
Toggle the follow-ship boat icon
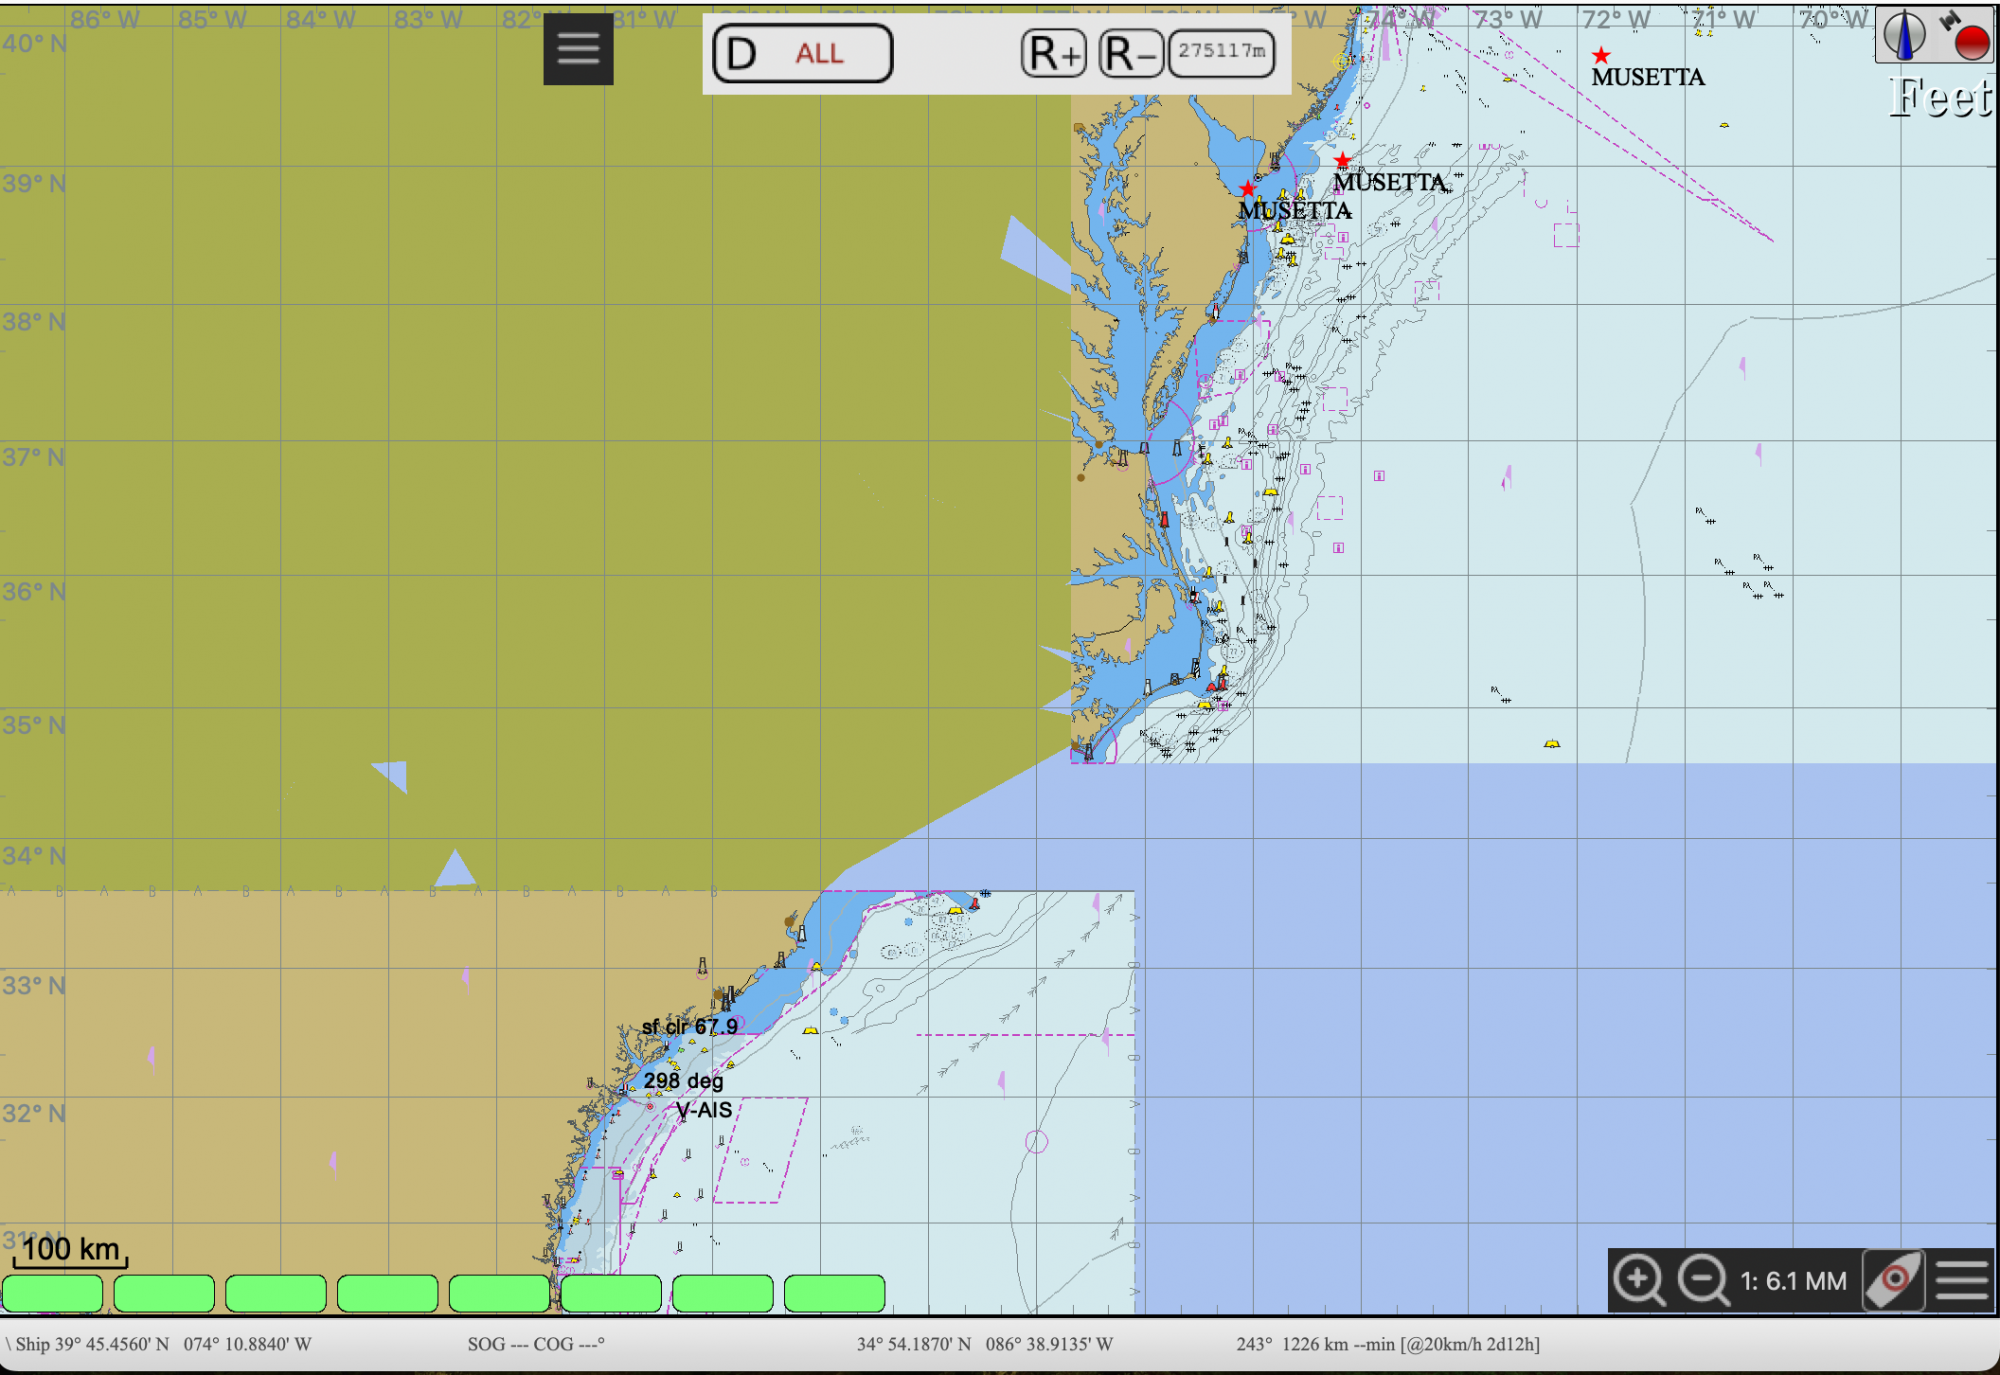(1893, 1280)
